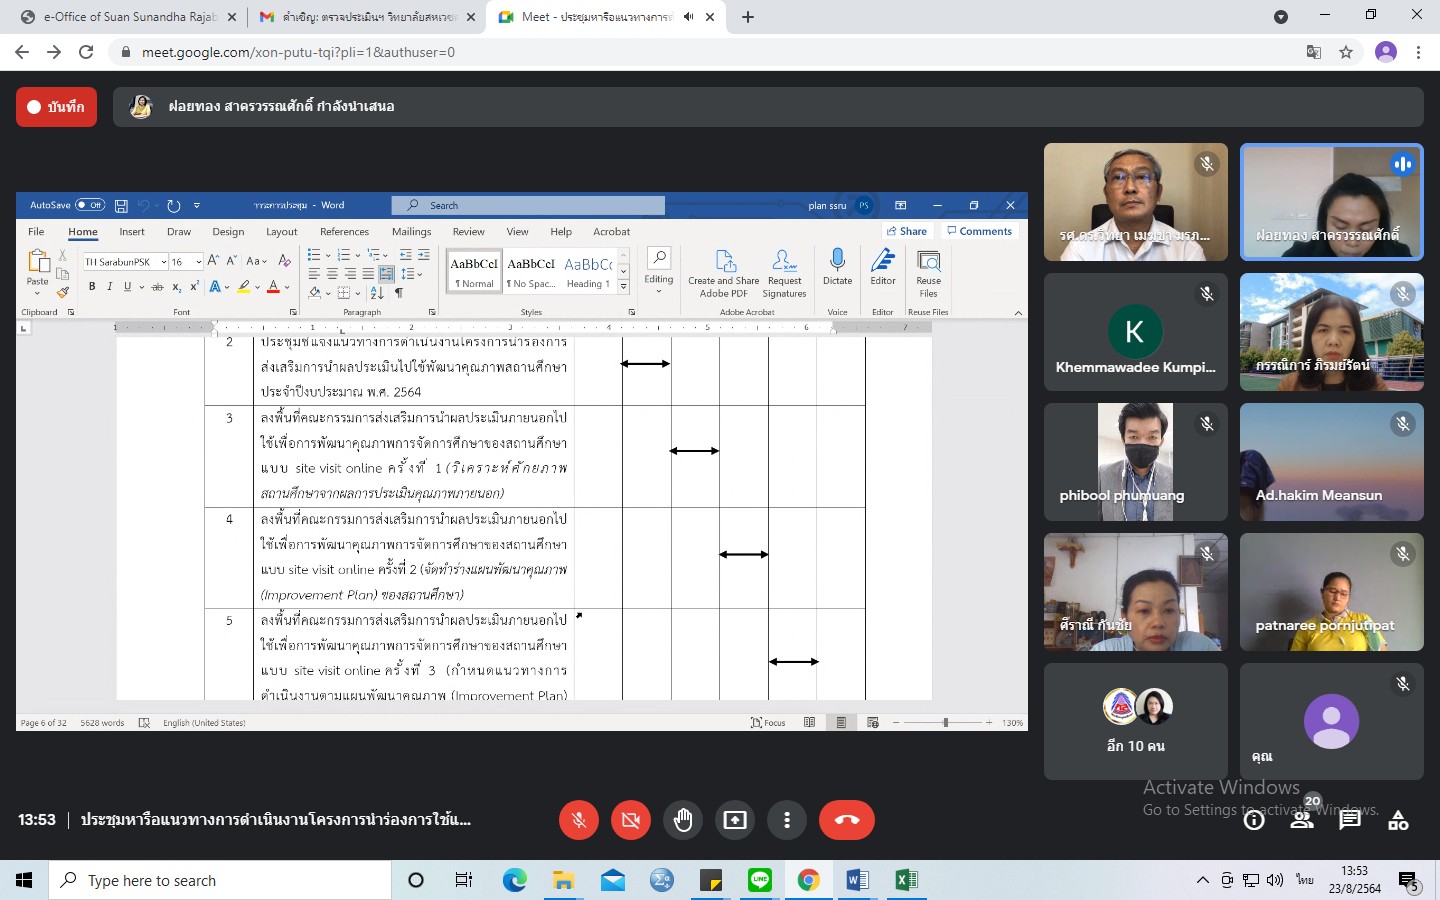Open meeting details info icon
The height and width of the screenshot is (900, 1440).
(1254, 820)
